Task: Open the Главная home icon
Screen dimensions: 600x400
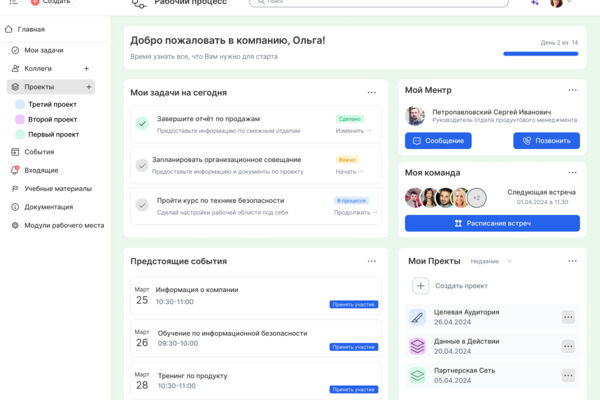Action: pyautogui.click(x=9, y=29)
